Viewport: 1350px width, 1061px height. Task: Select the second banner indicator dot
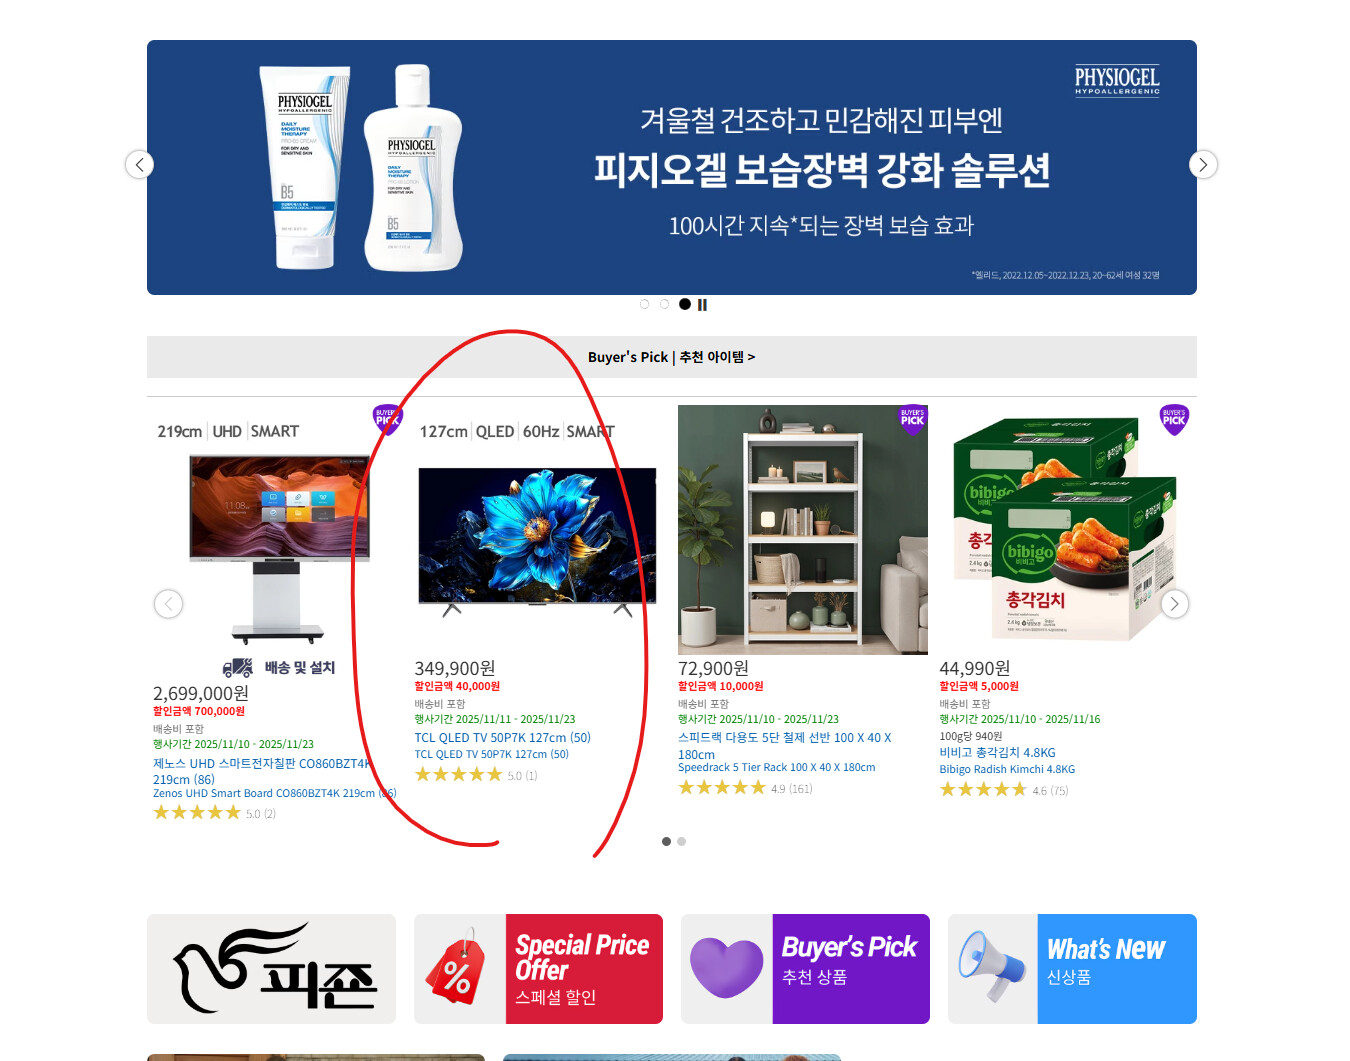coord(664,304)
